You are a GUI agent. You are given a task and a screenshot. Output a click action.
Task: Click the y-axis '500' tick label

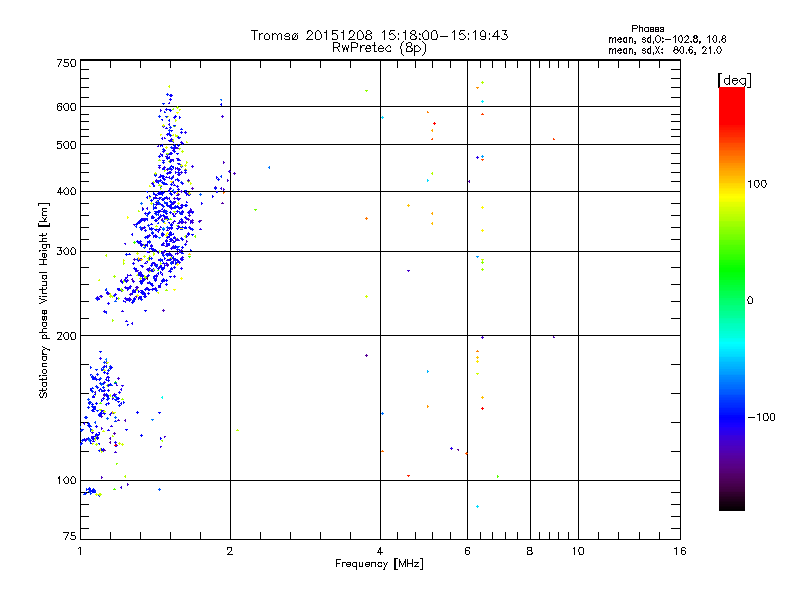(x=66, y=145)
